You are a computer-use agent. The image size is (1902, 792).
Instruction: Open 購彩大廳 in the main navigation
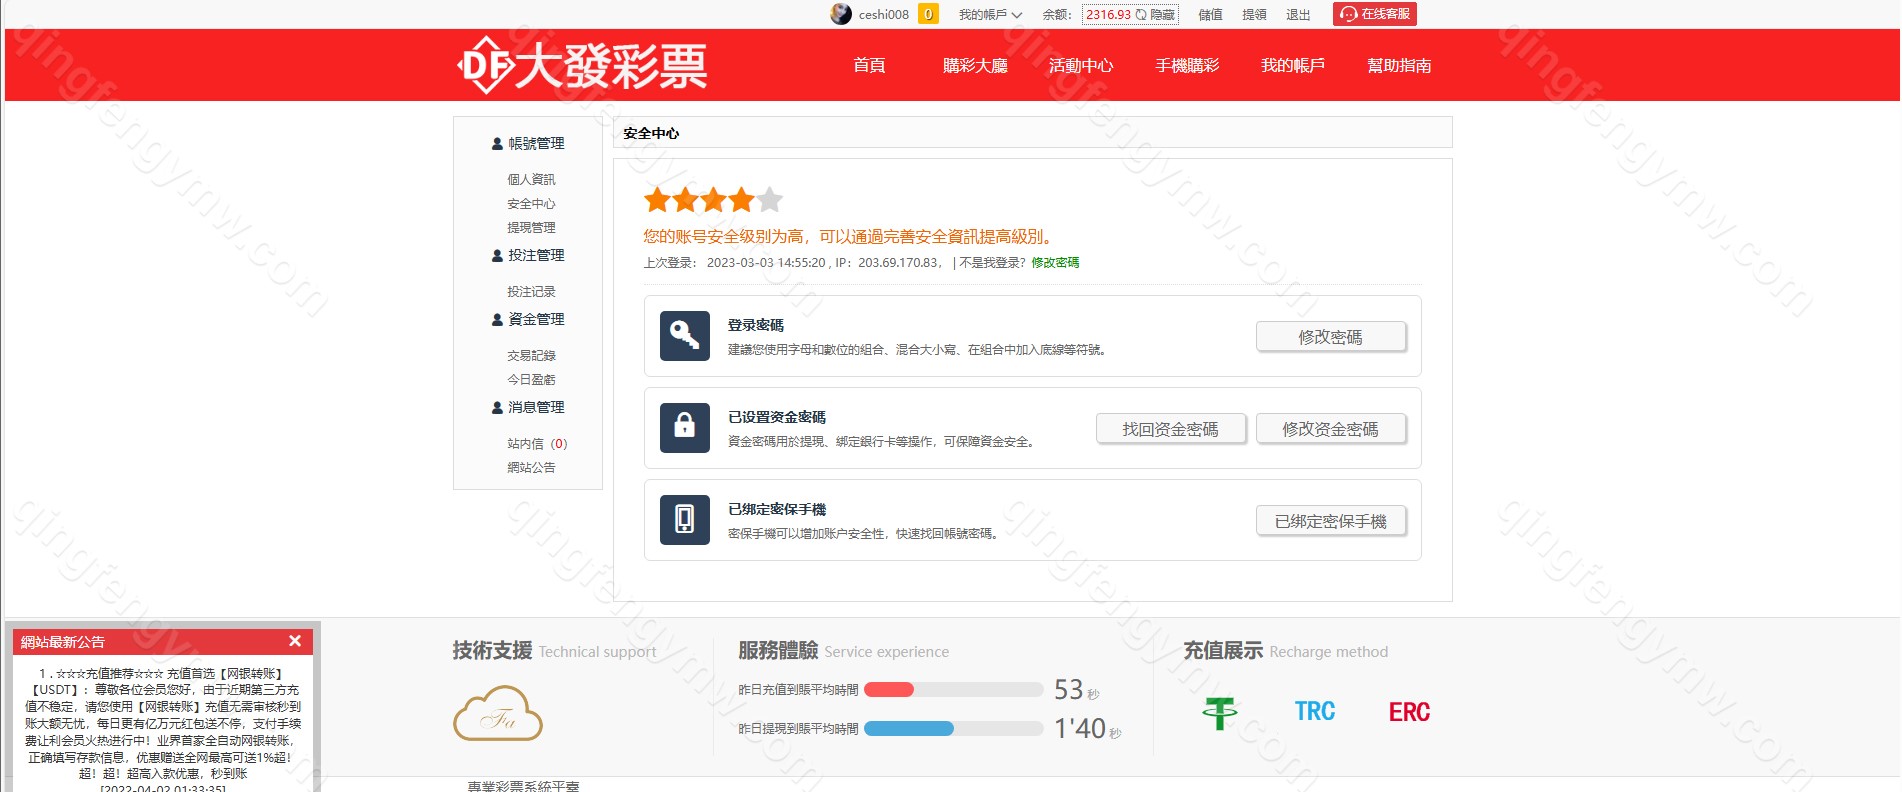[x=975, y=66]
